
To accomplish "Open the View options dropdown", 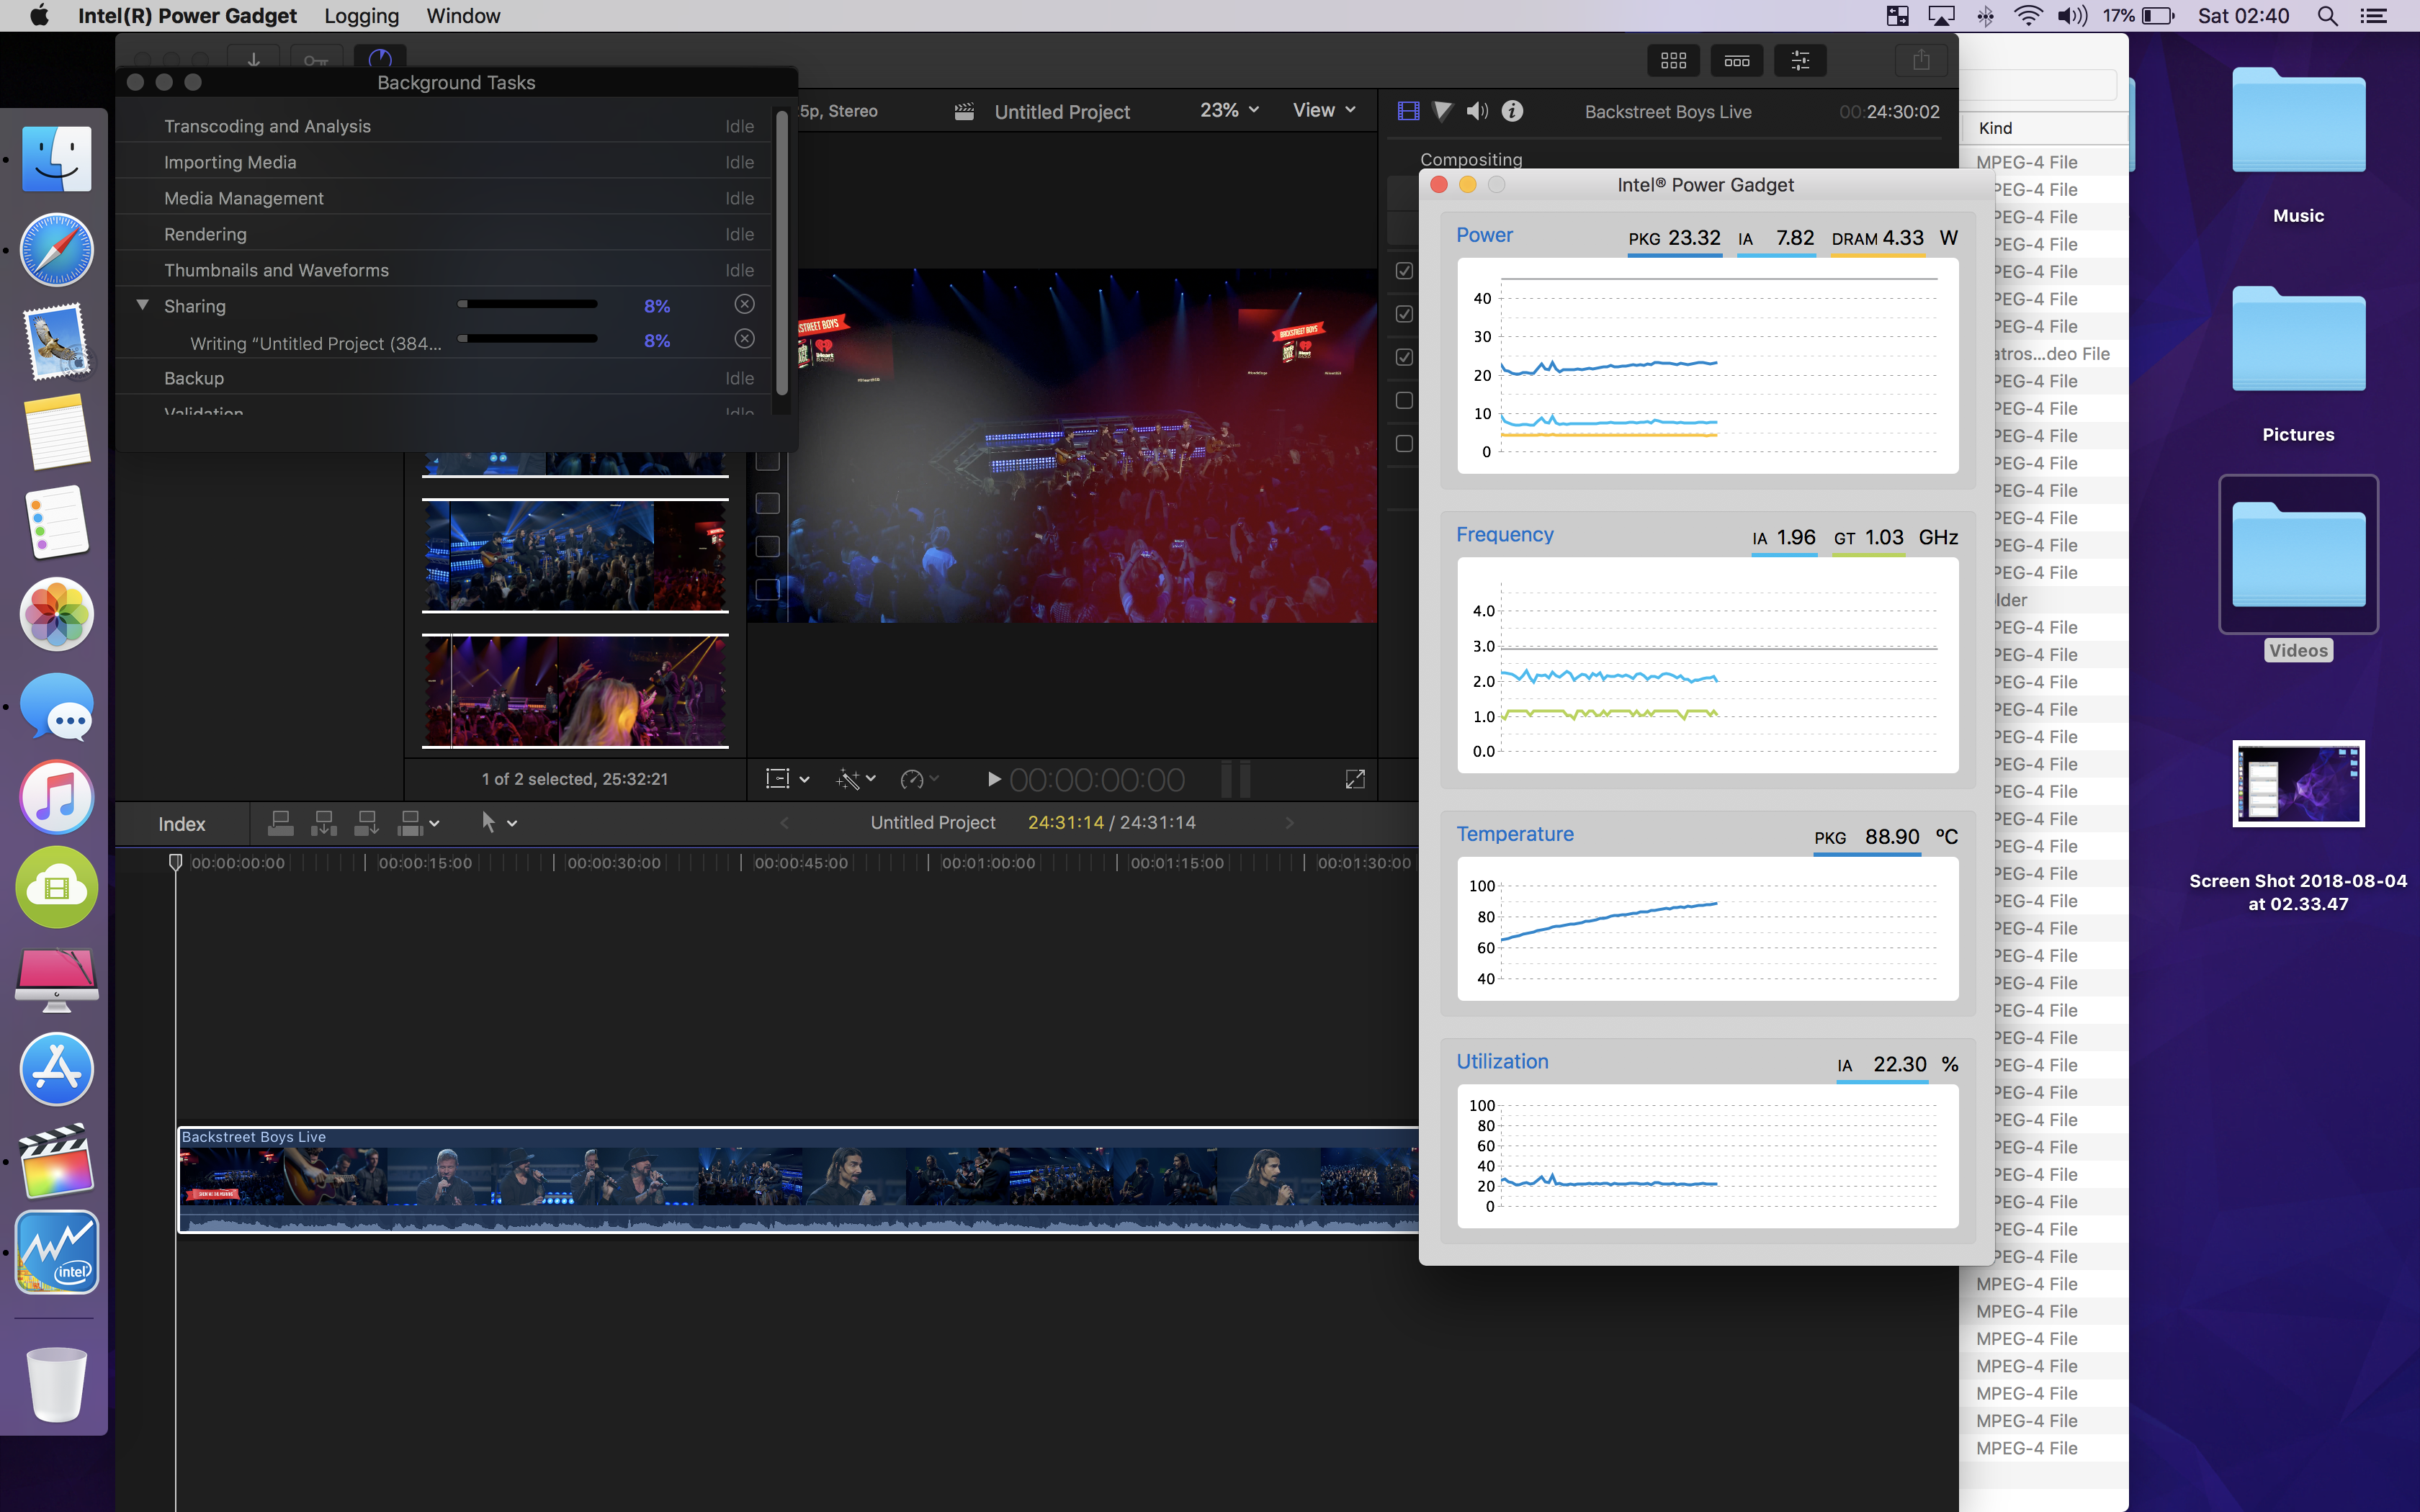I will (x=1324, y=110).
